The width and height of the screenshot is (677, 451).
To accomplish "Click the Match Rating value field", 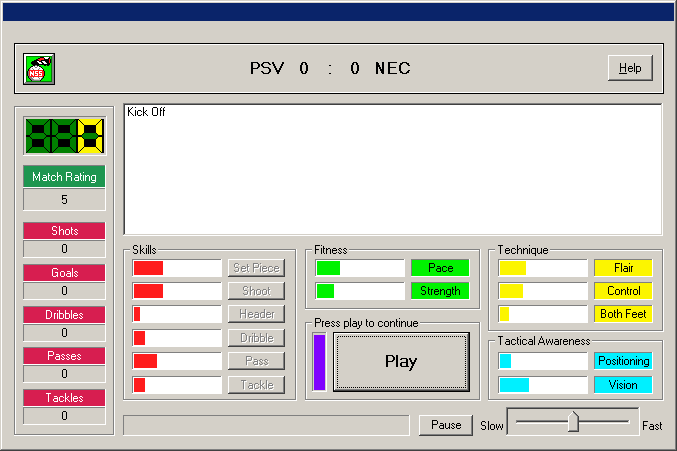I will pyautogui.click(x=65, y=199).
